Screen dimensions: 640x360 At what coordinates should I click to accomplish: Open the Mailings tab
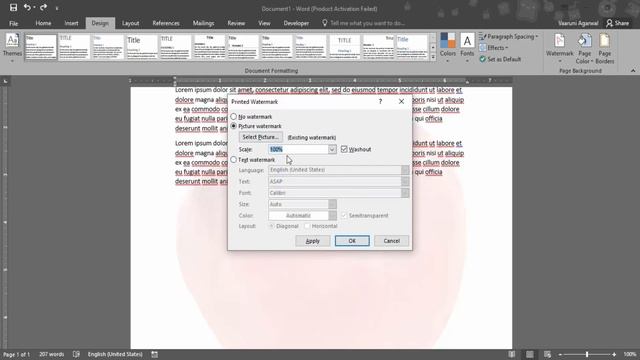tap(203, 23)
